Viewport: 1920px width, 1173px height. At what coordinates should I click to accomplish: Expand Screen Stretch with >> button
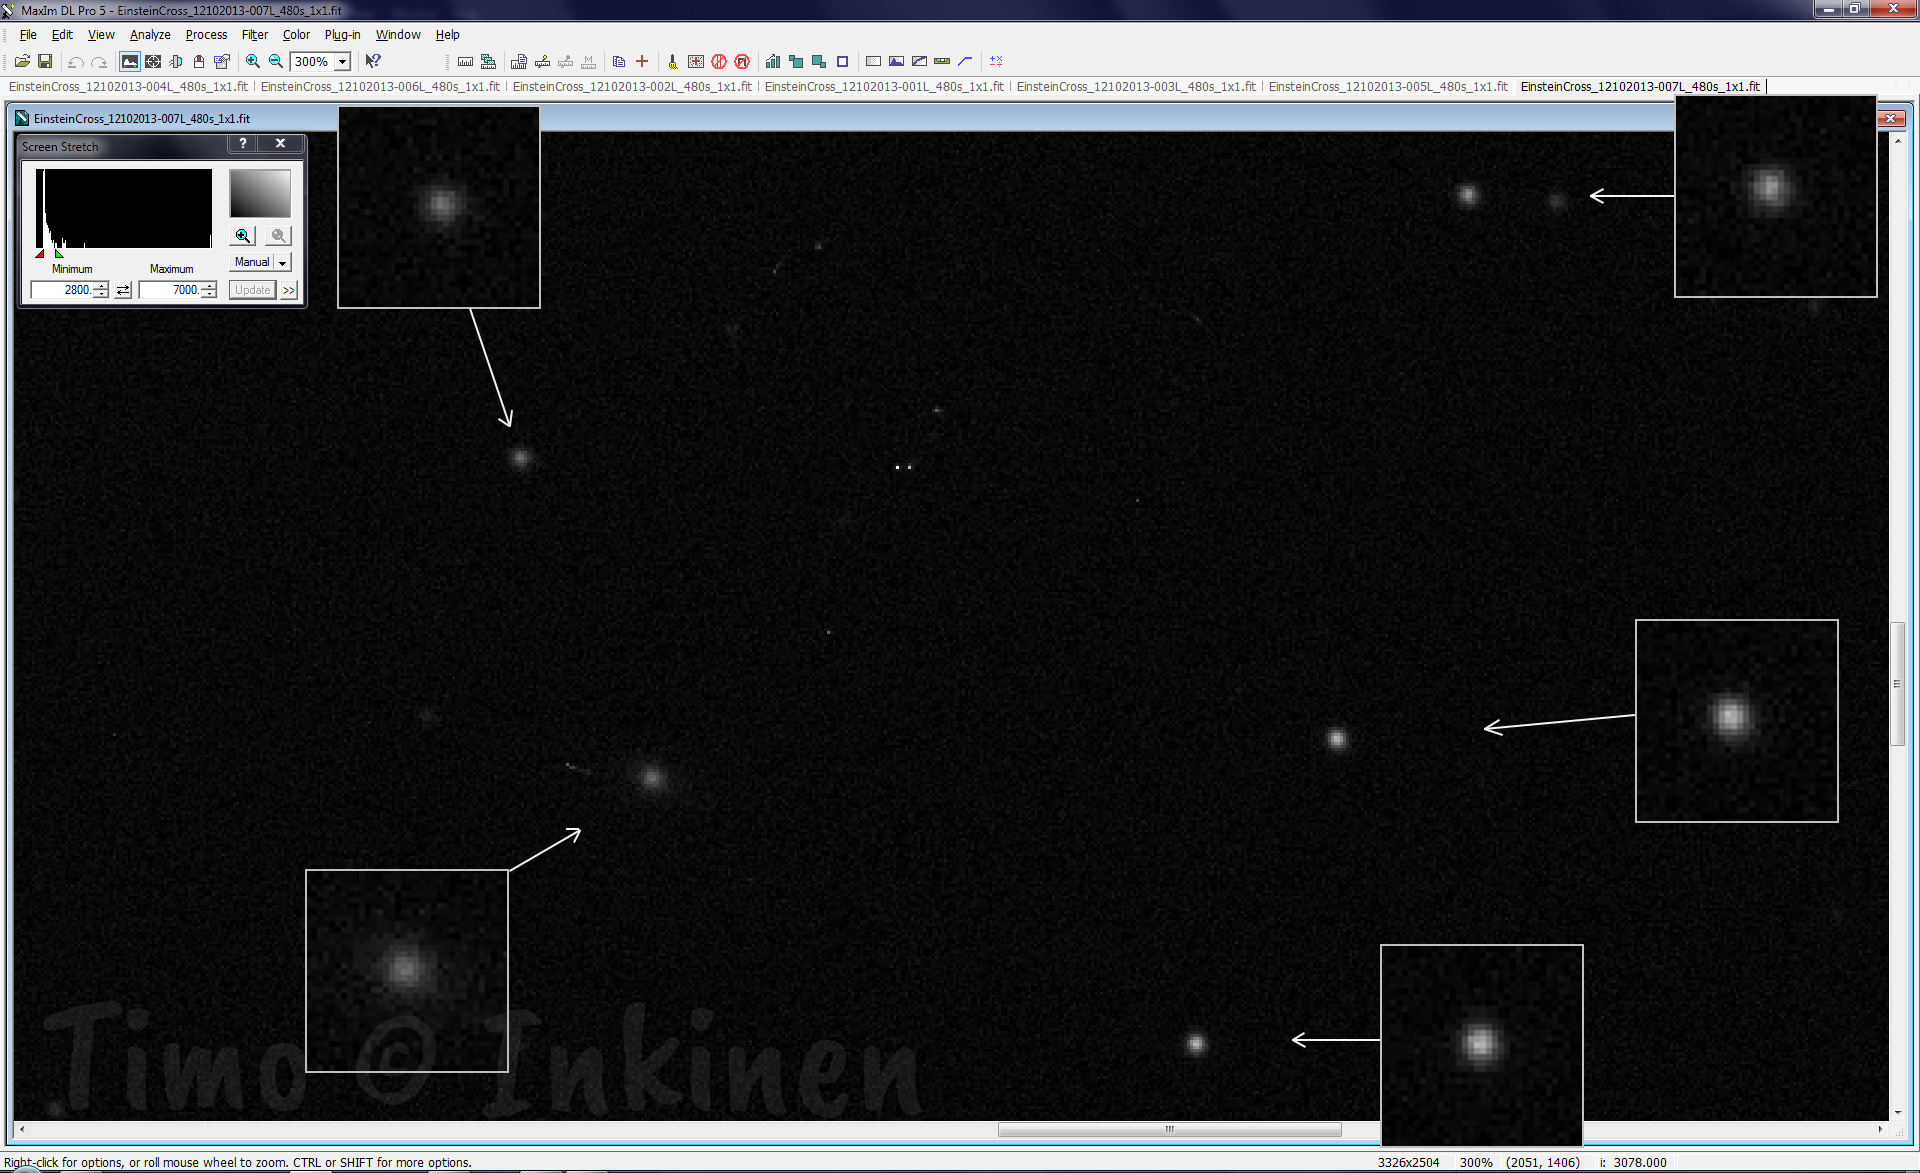click(x=289, y=290)
